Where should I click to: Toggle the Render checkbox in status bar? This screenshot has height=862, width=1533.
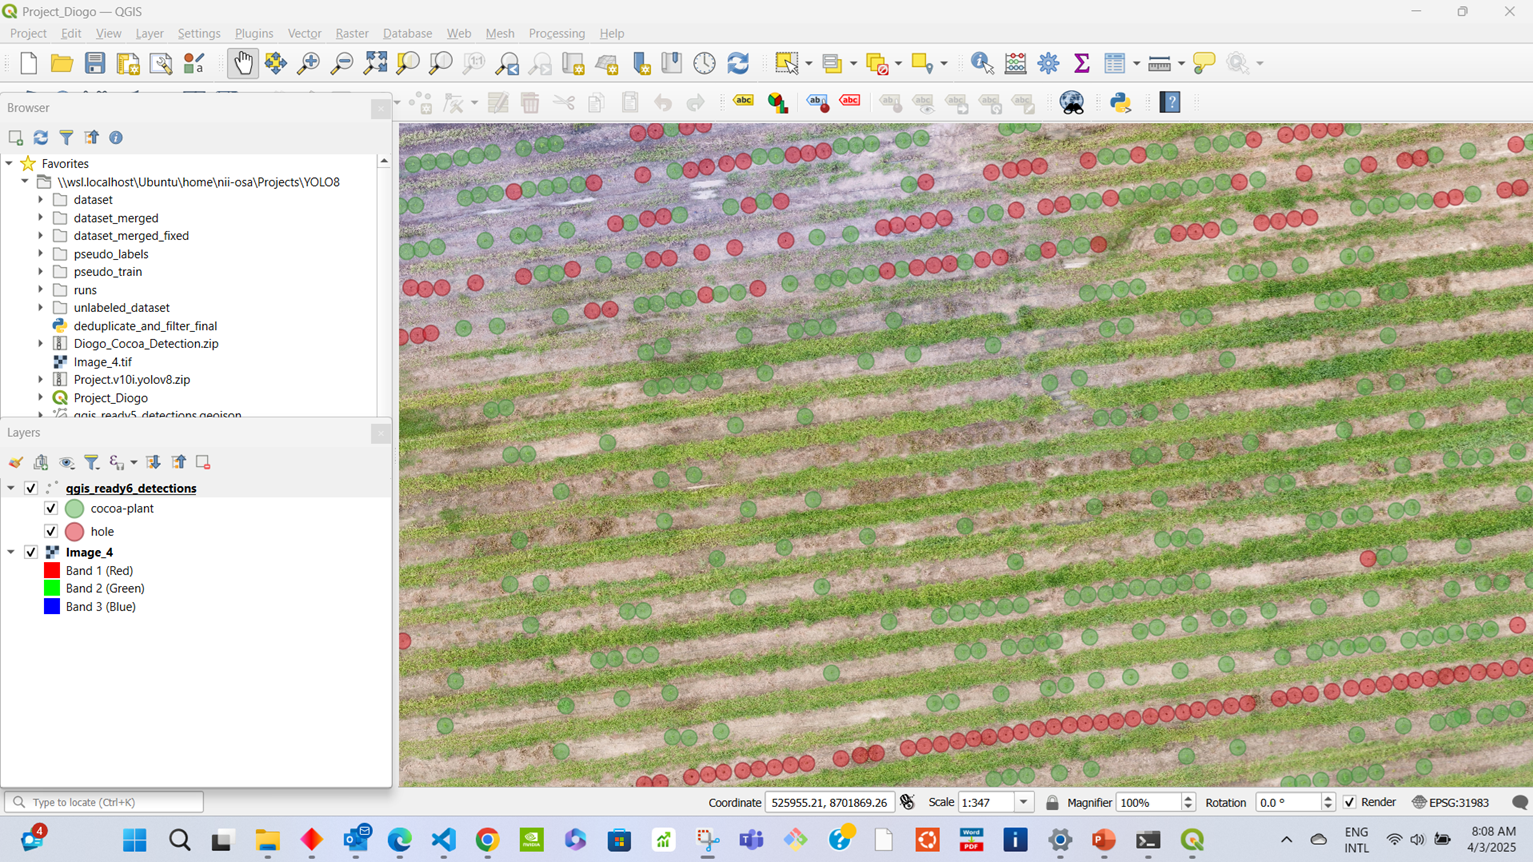(1350, 802)
